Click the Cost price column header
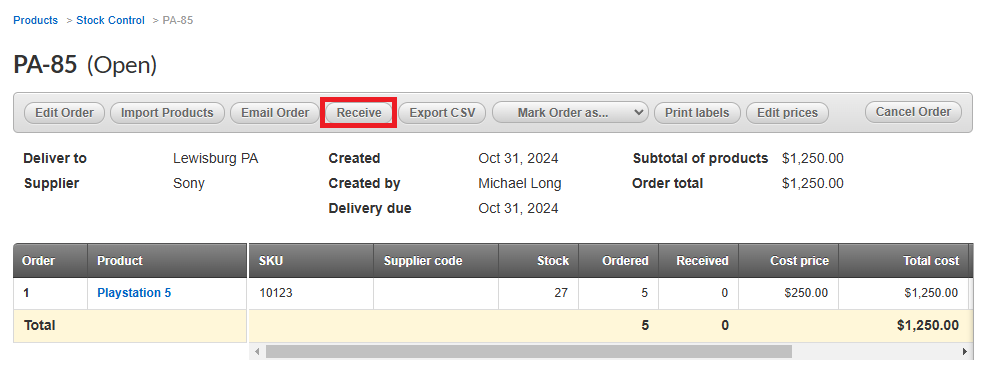 point(788,260)
